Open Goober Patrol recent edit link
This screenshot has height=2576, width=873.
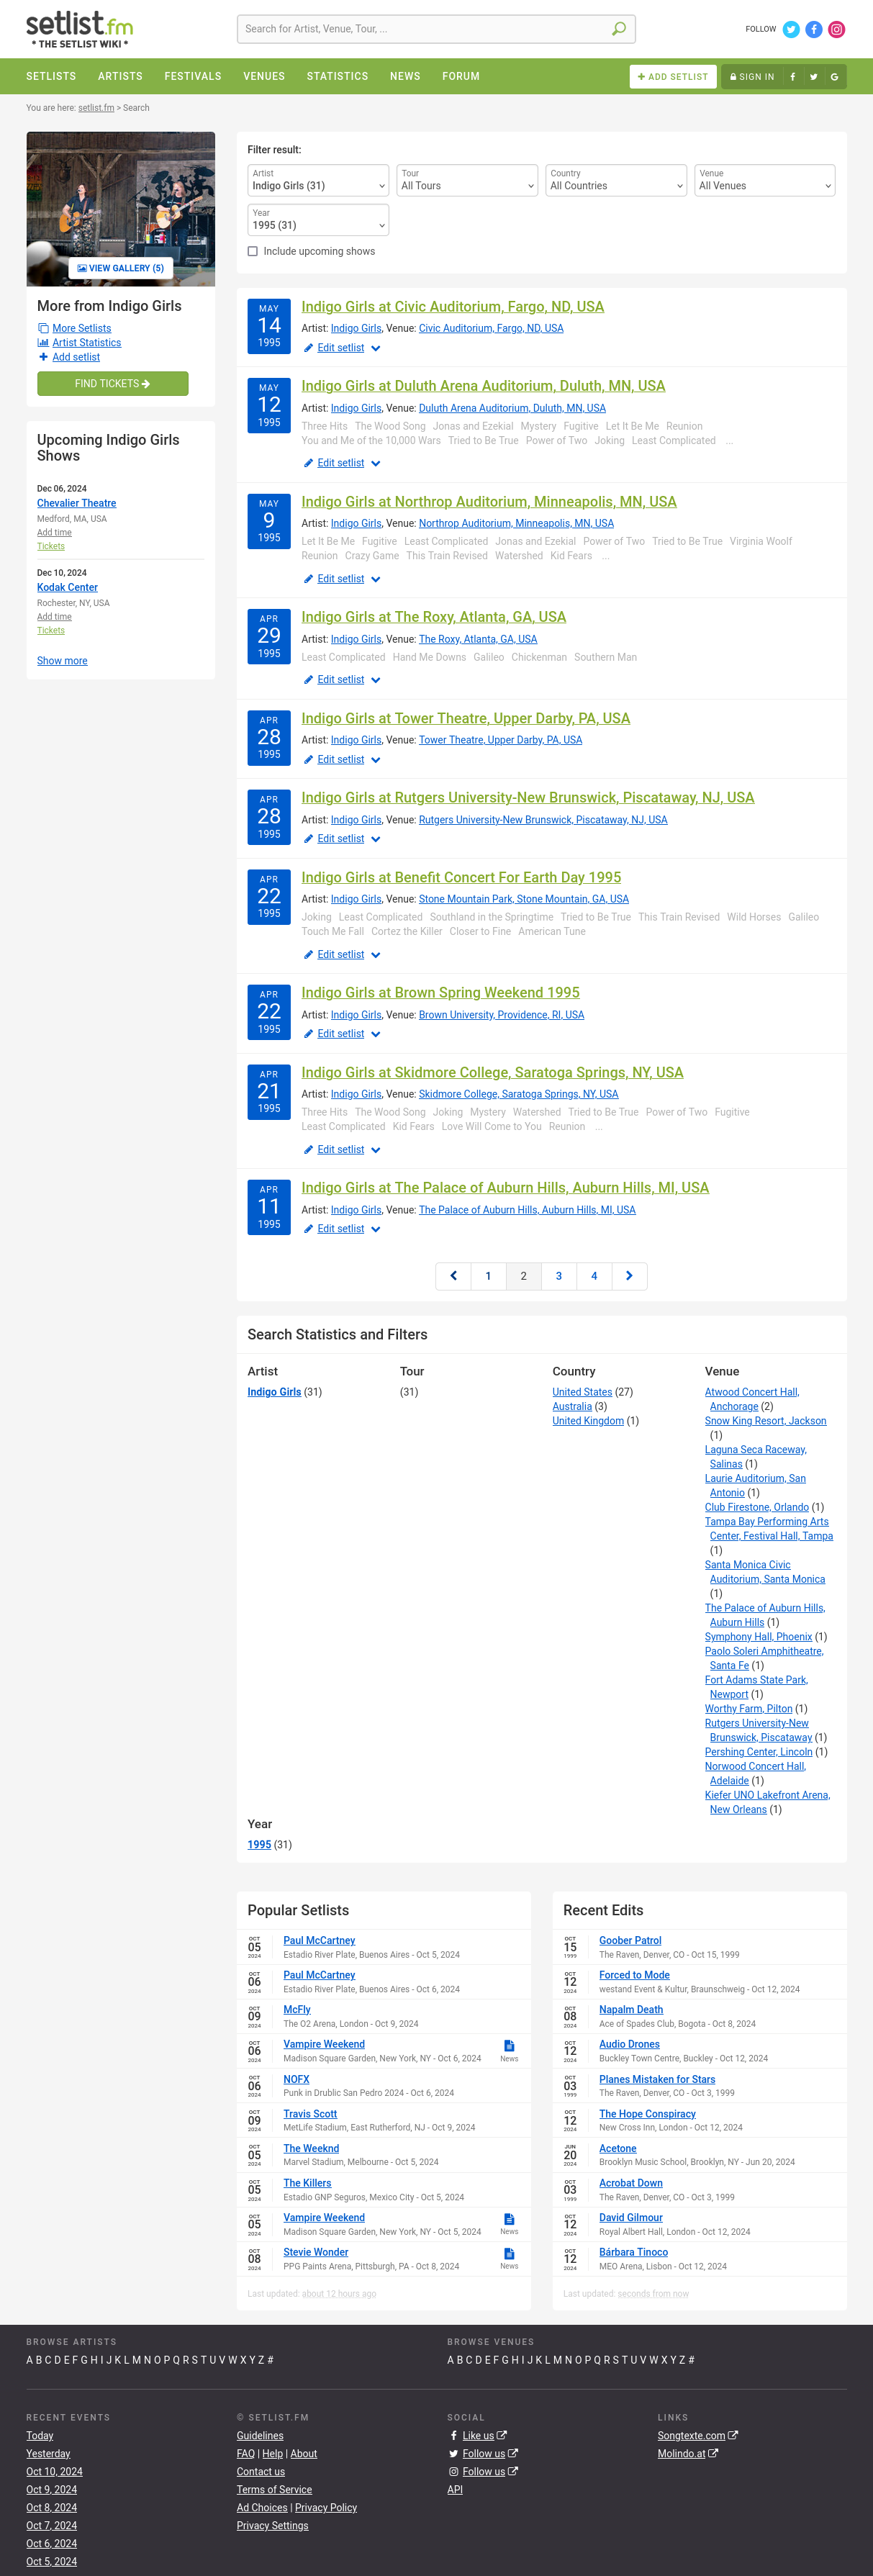tap(630, 1941)
